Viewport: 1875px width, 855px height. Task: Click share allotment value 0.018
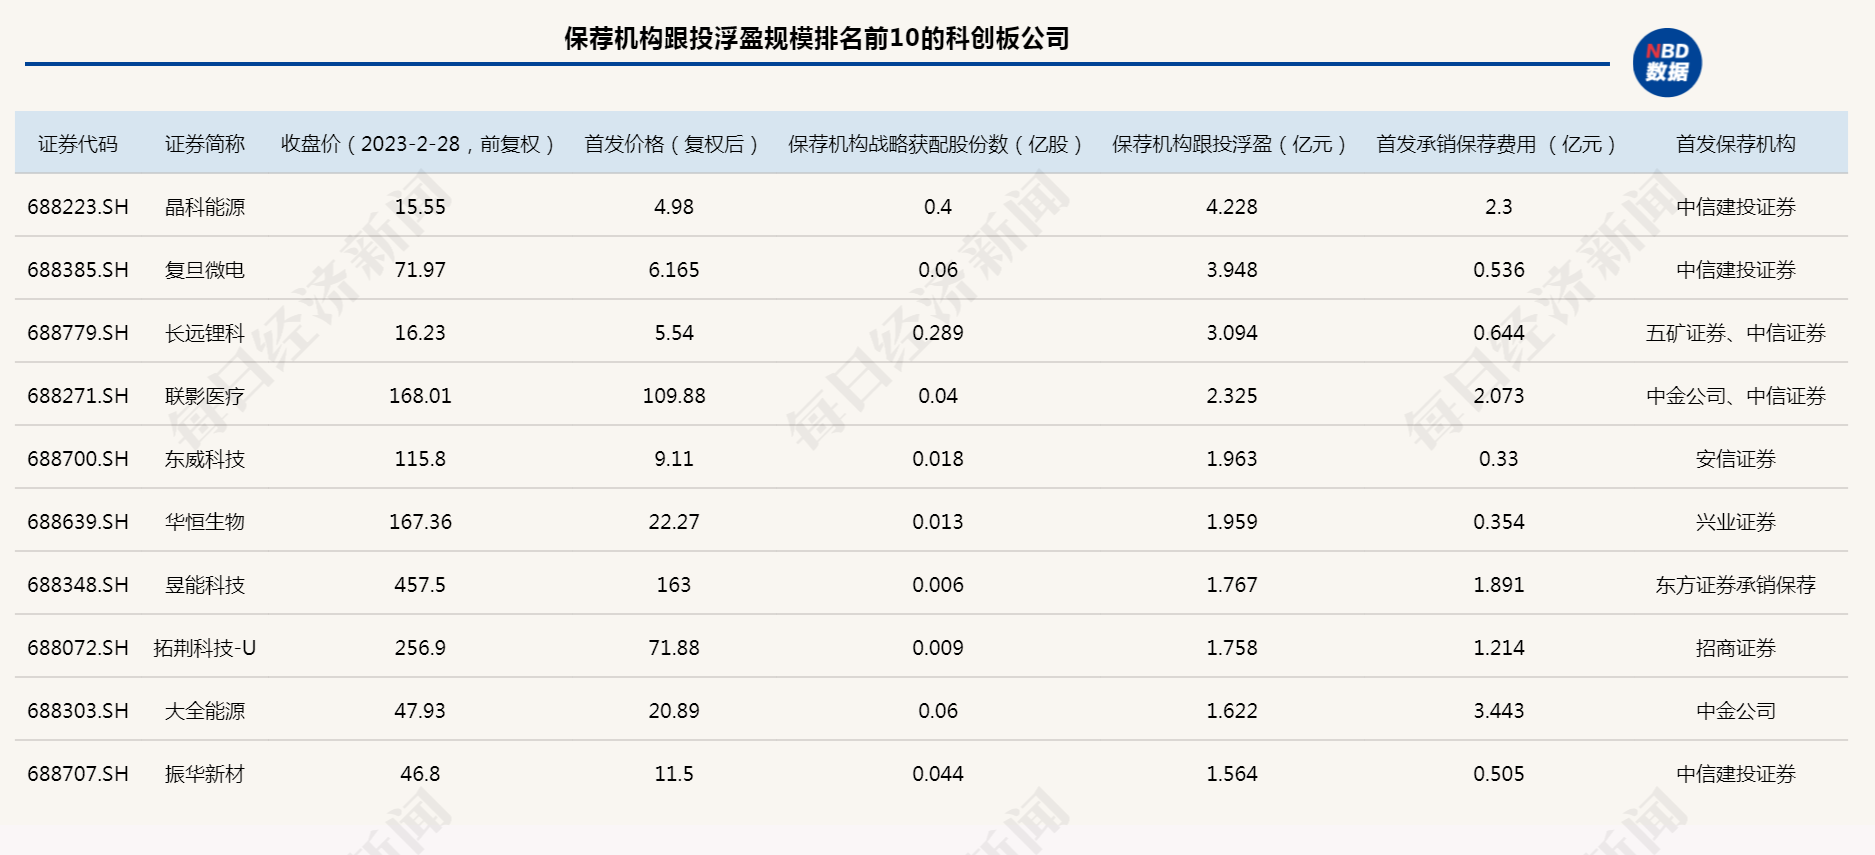938,459
